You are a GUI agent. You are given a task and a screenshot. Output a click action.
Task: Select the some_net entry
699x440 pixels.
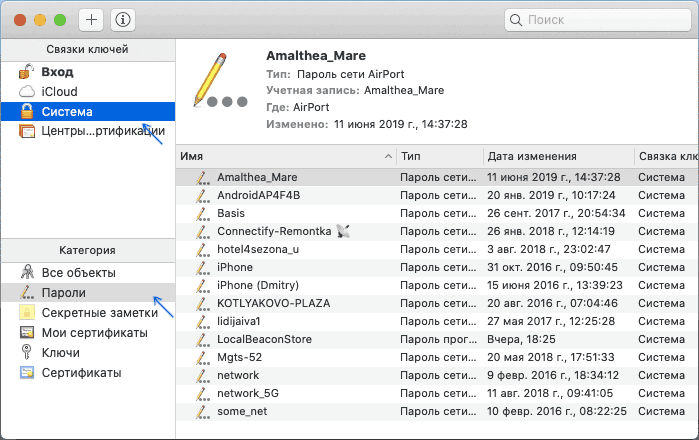click(x=437, y=411)
